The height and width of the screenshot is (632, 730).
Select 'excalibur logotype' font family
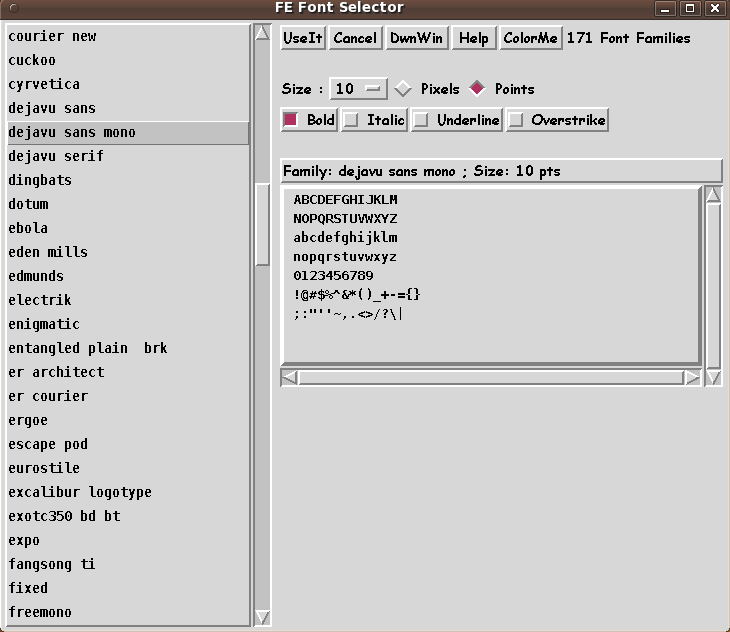point(128,492)
